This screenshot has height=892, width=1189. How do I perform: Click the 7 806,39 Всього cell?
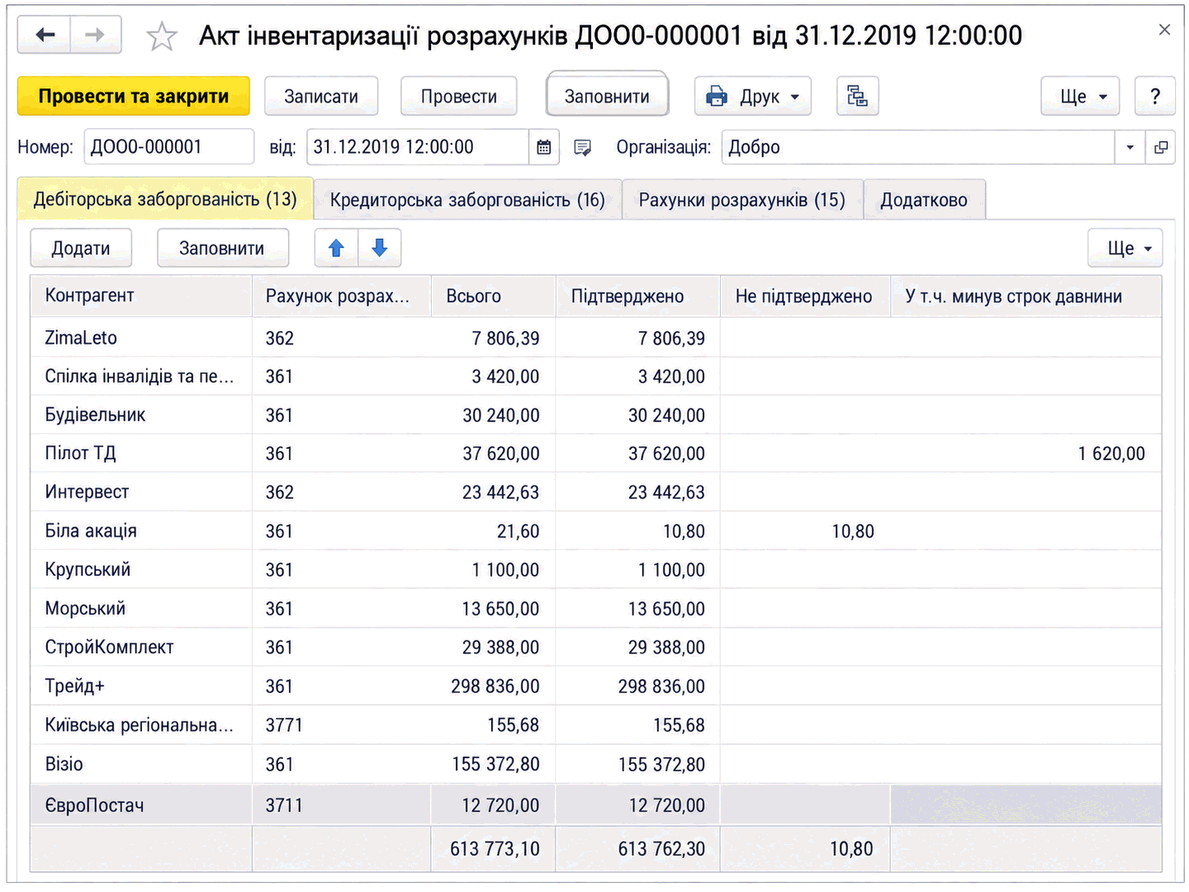pos(494,338)
